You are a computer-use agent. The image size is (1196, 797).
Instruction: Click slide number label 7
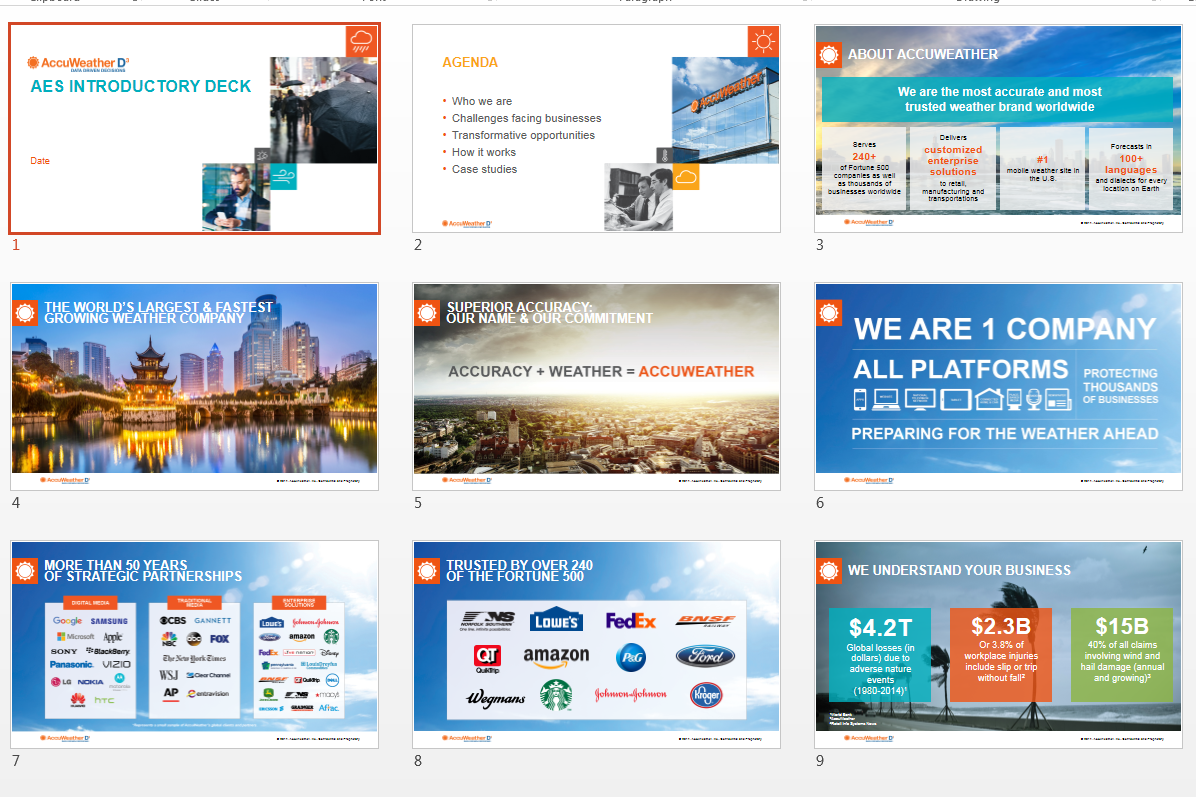pyautogui.click(x=16, y=760)
